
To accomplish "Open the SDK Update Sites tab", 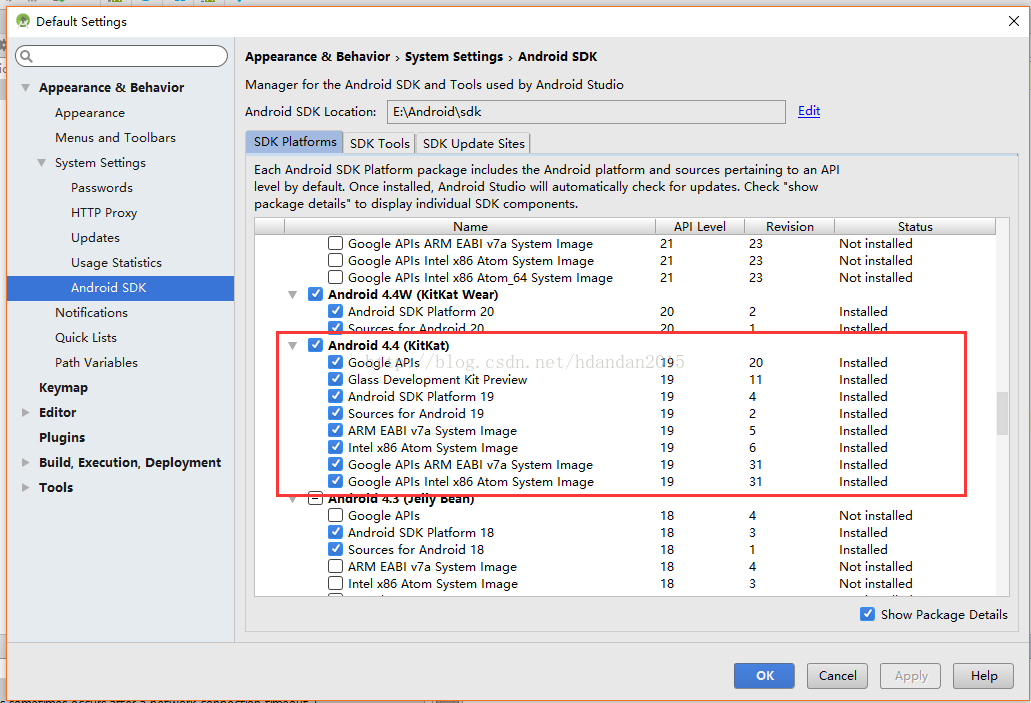I will [473, 143].
